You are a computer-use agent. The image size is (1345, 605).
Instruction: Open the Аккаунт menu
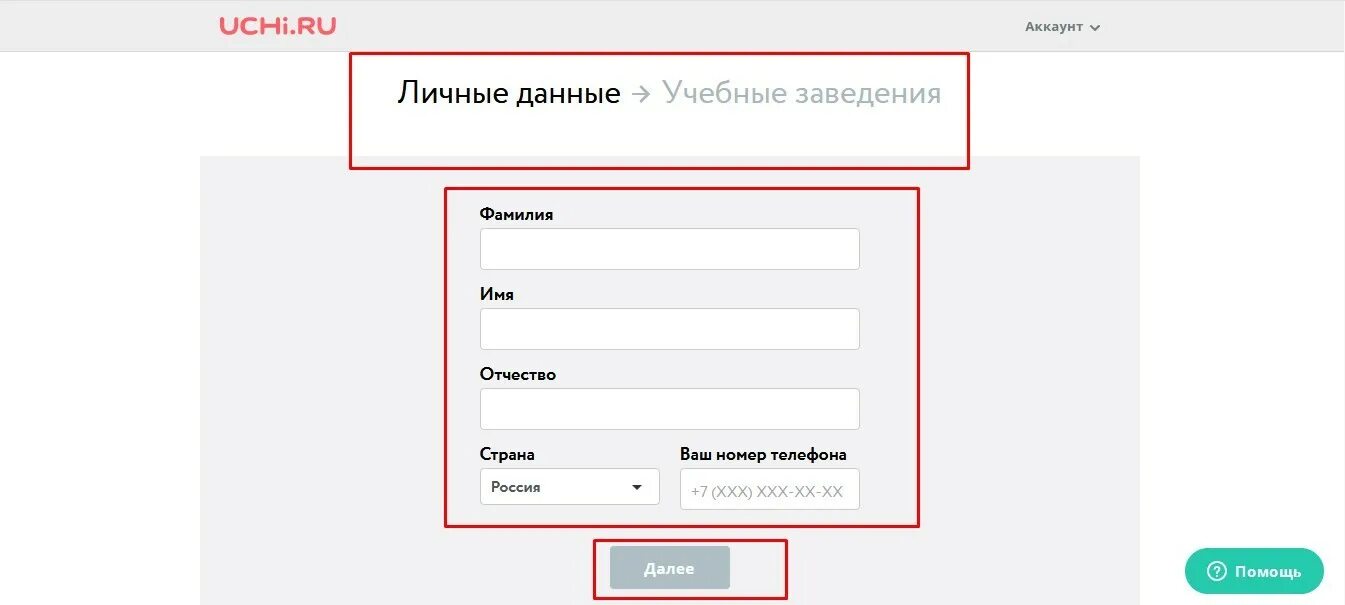1062,27
